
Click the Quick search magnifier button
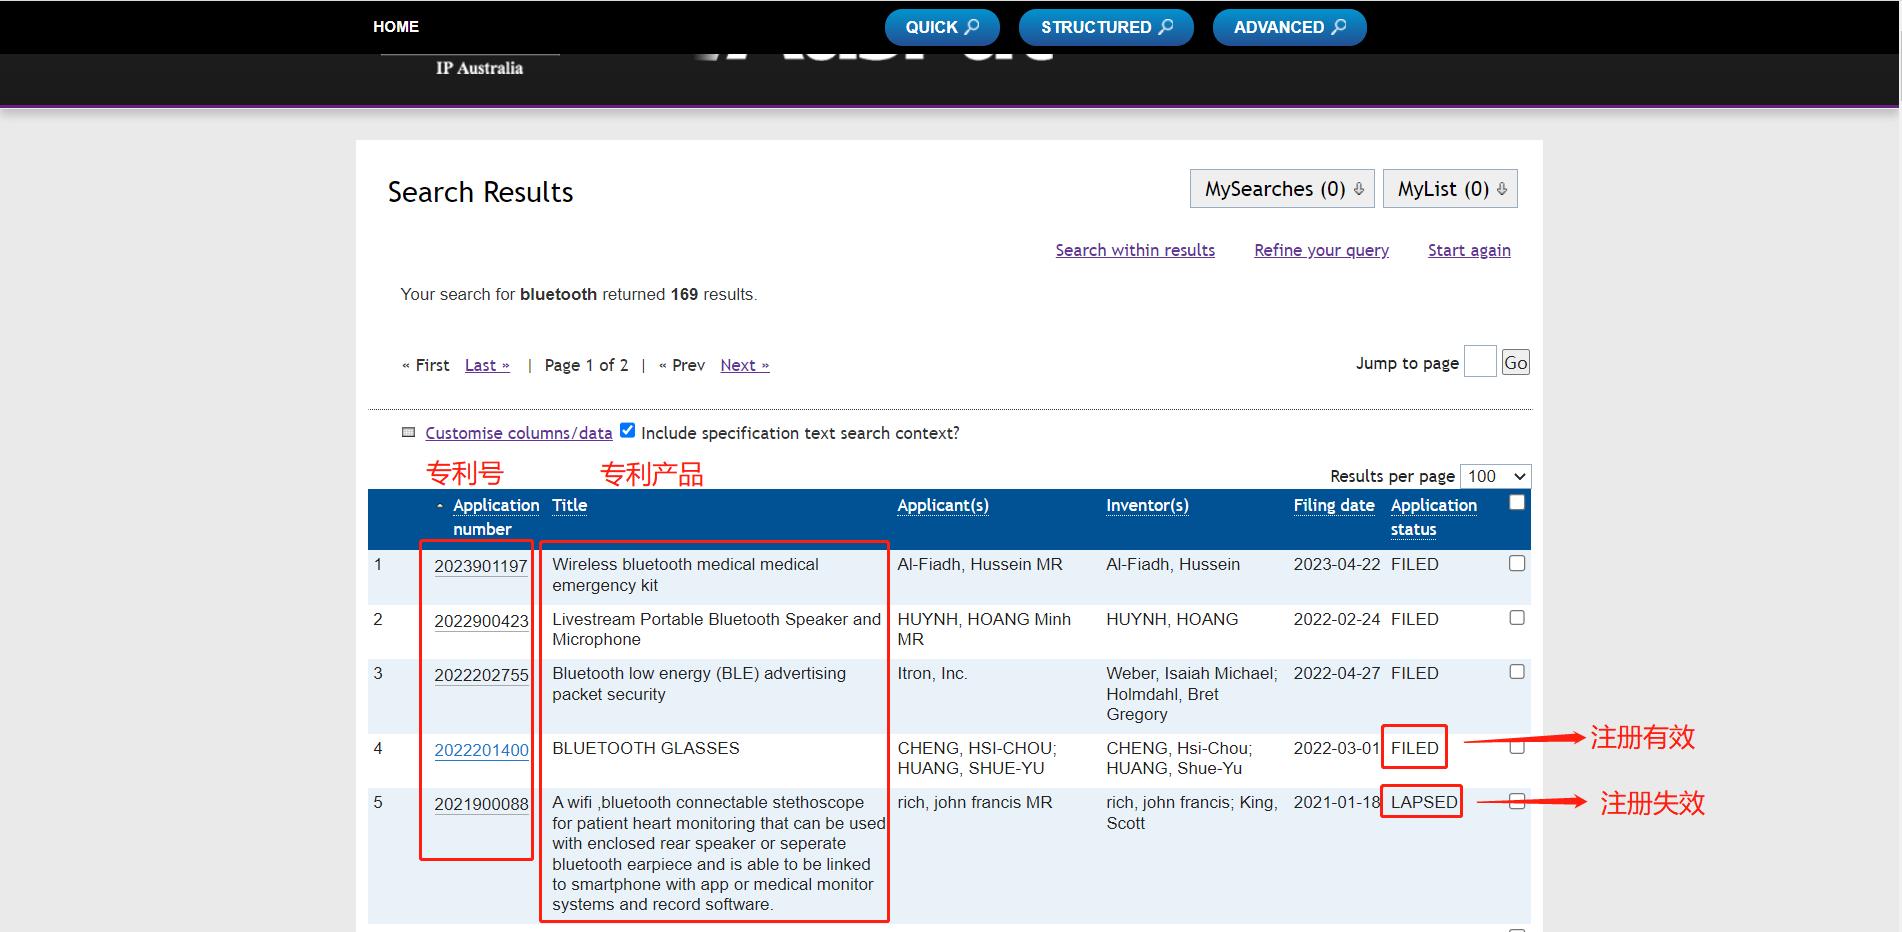click(x=941, y=27)
